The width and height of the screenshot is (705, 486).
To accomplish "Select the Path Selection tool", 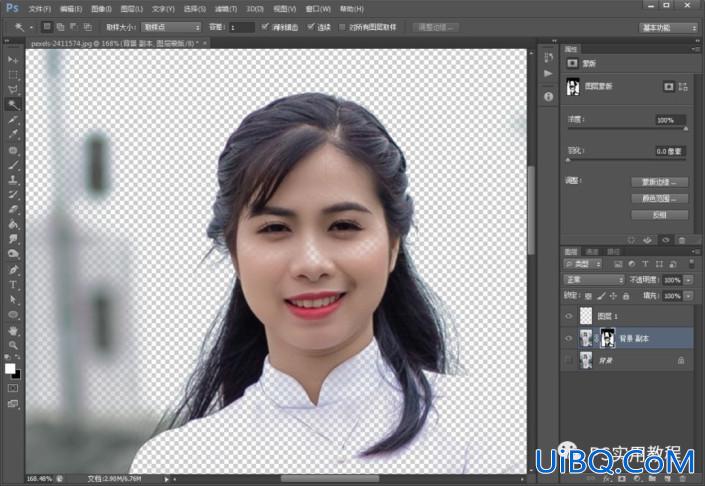I will [13, 299].
